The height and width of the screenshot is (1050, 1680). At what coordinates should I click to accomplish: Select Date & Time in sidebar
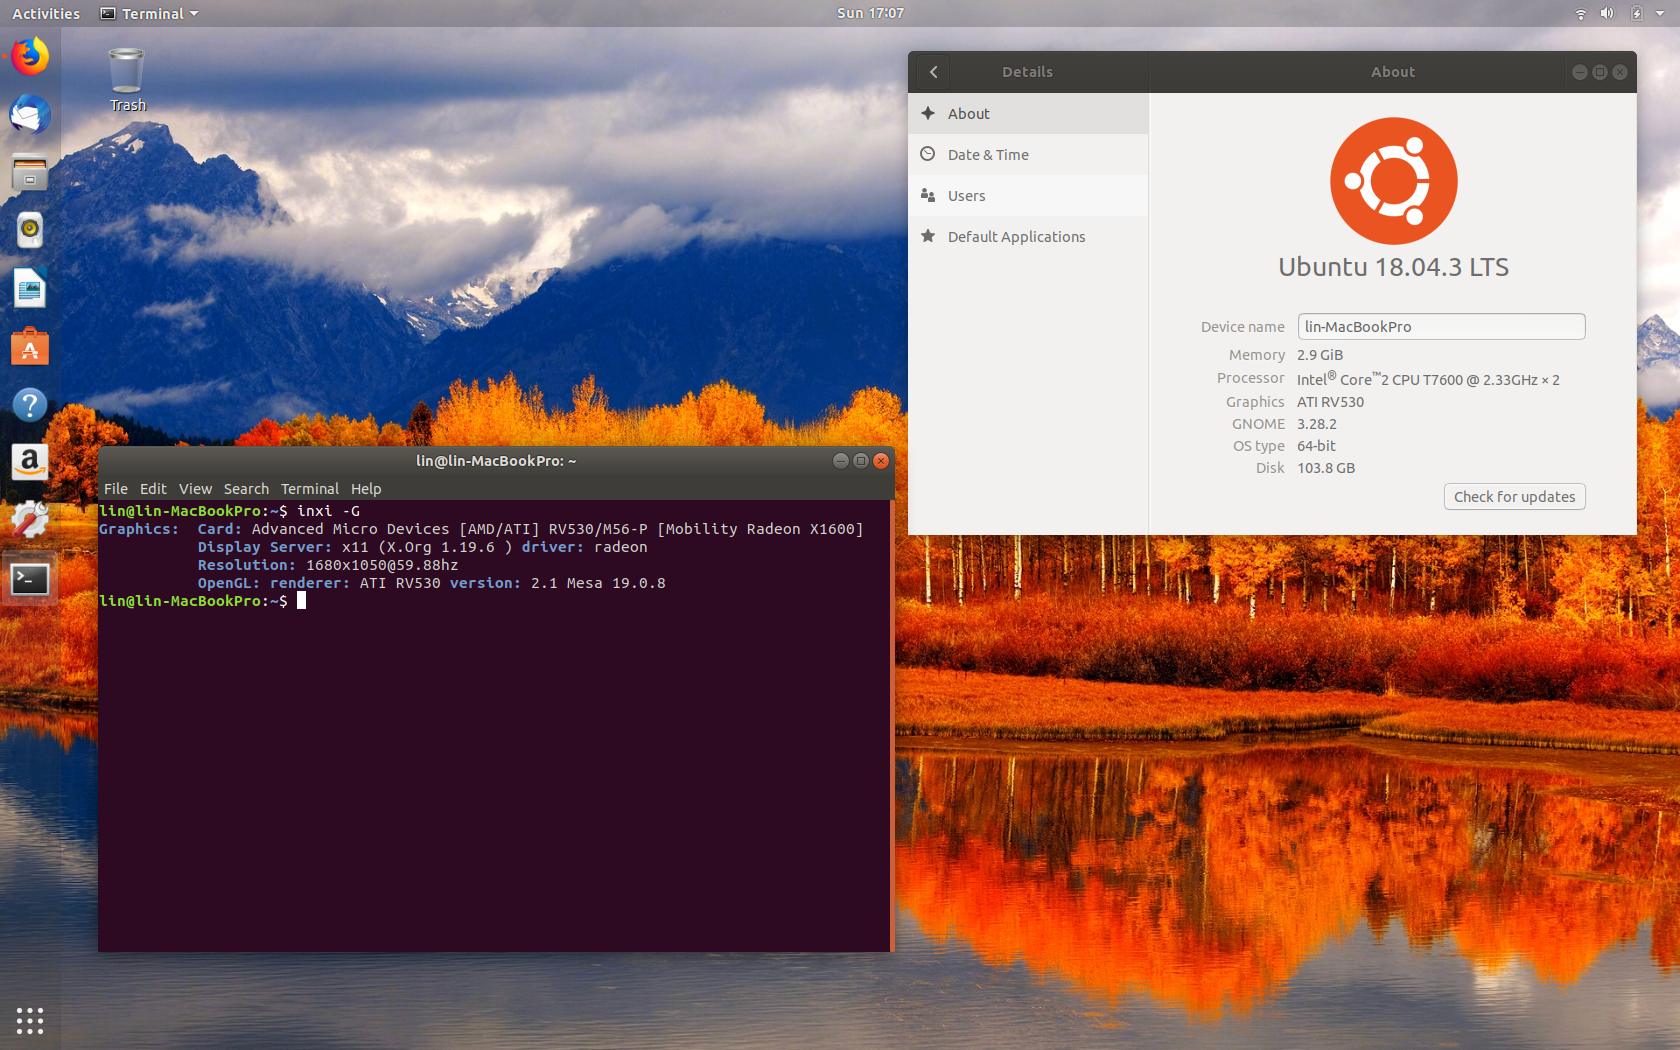(1028, 155)
